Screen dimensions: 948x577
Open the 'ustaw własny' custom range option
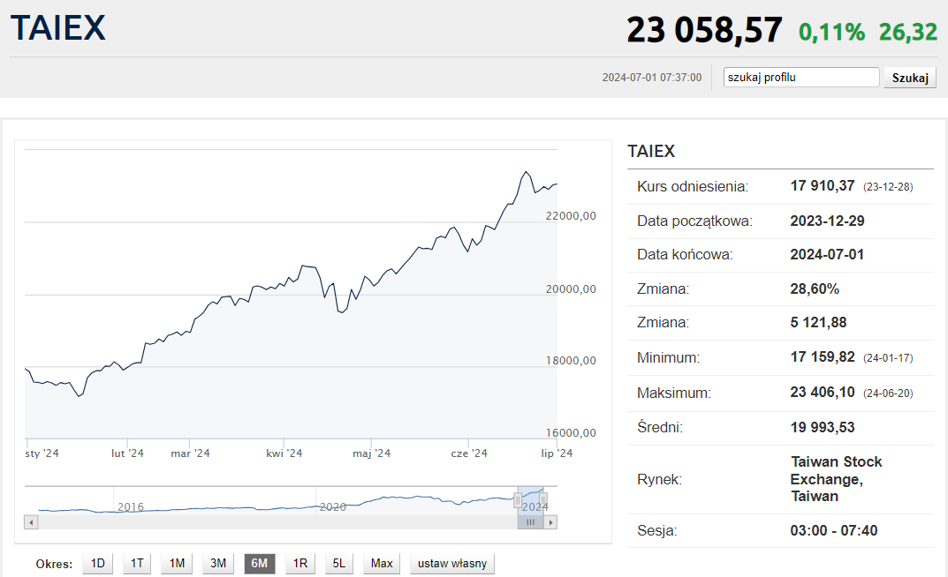click(x=452, y=563)
